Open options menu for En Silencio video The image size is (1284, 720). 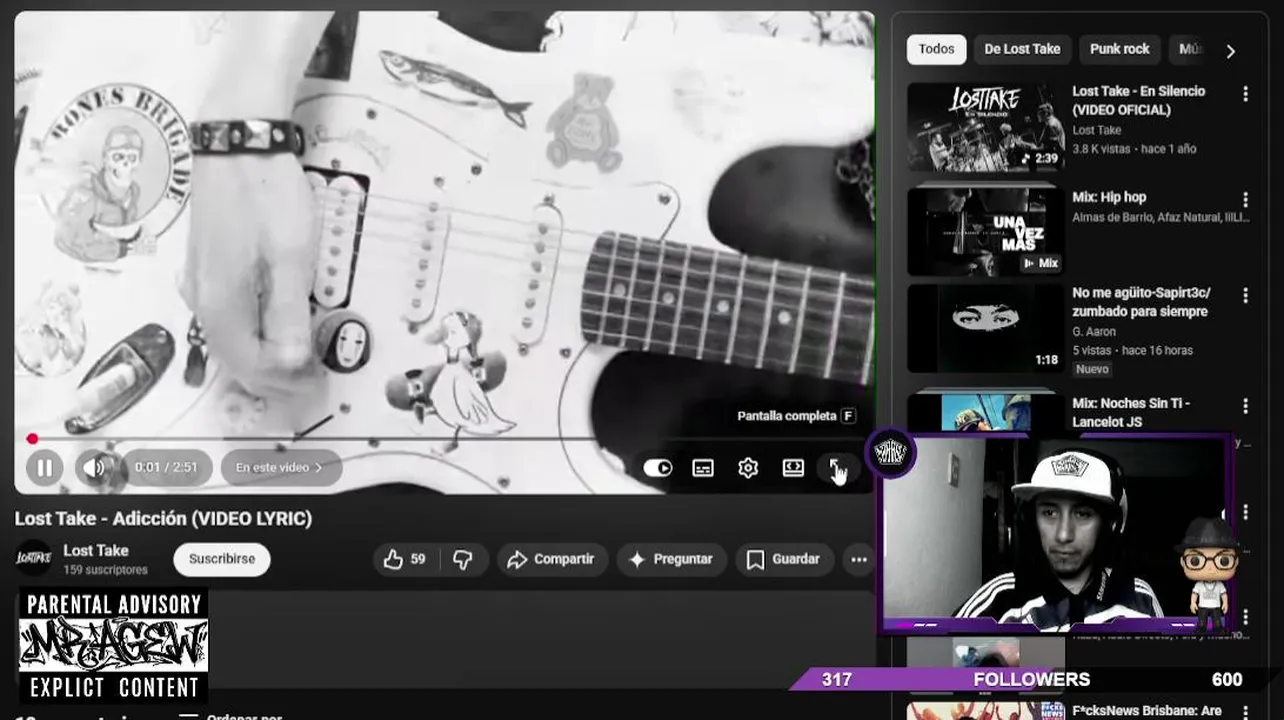click(x=1245, y=94)
